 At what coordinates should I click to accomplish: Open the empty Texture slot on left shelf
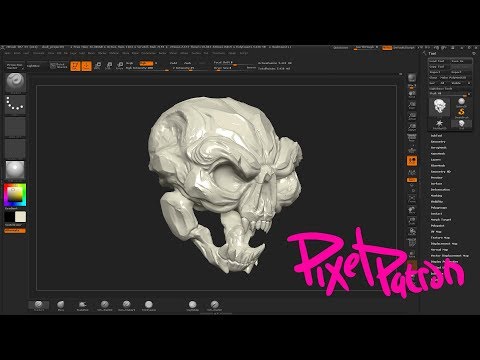15,149
